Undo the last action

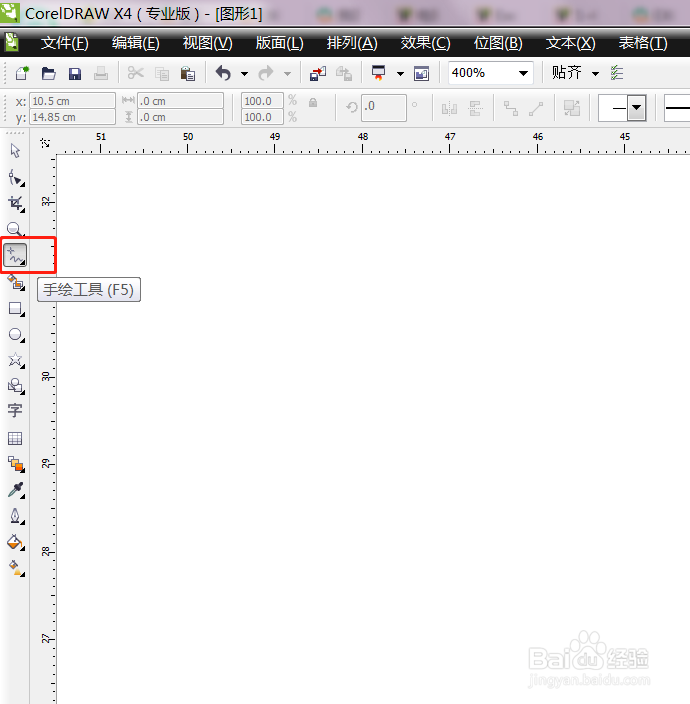click(x=223, y=73)
